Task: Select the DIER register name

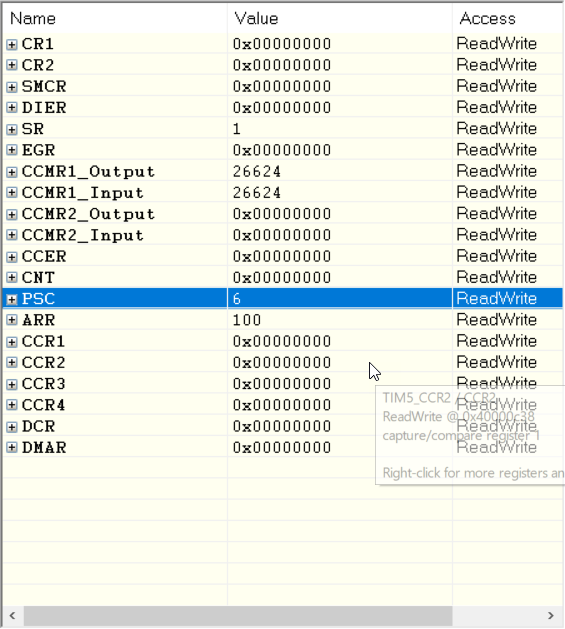Action: (x=44, y=108)
